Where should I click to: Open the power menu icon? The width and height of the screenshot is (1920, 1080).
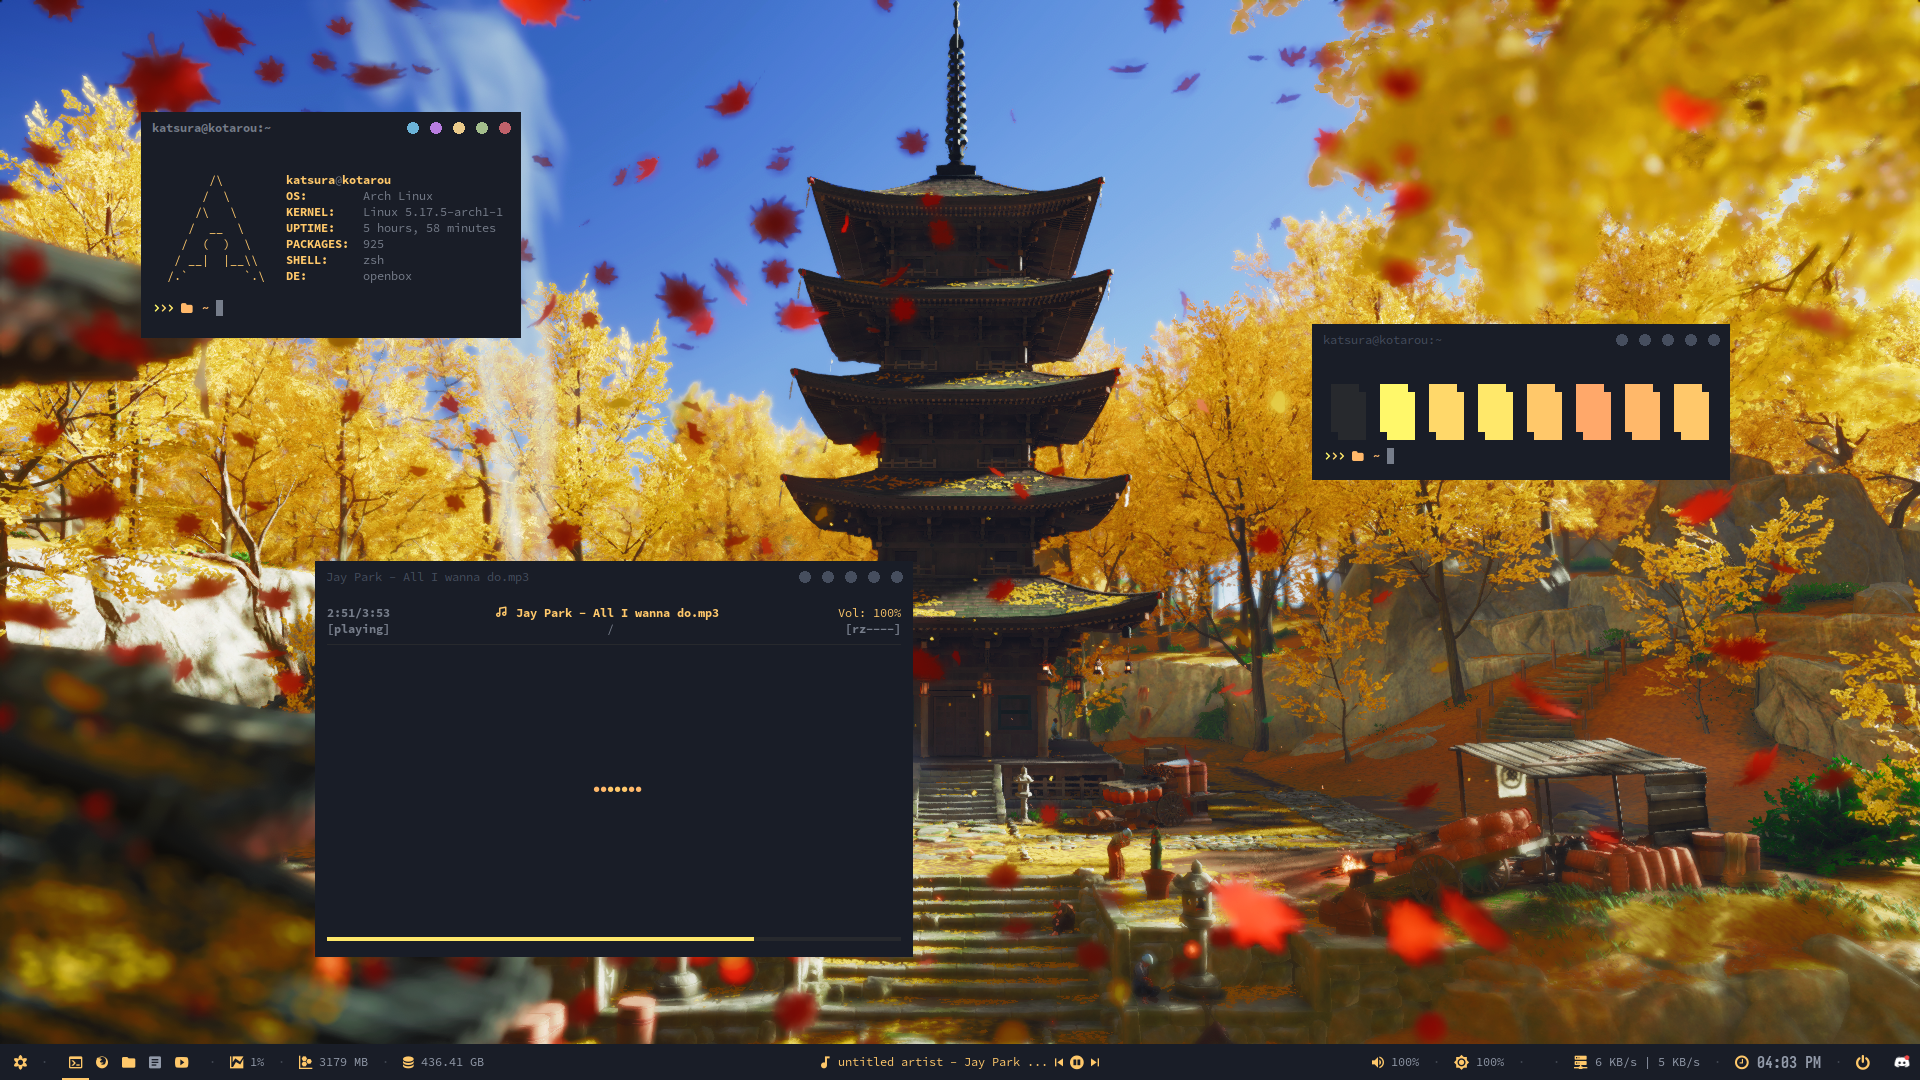coord(1862,1062)
